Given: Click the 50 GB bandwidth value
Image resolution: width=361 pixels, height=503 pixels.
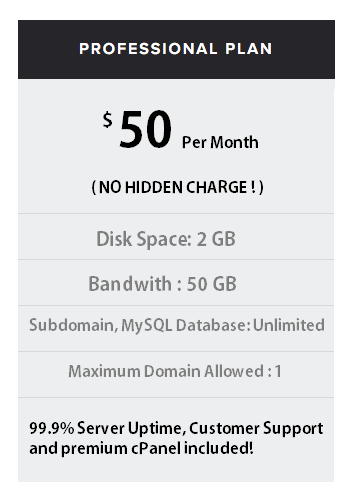Looking at the screenshot, I should [x=211, y=284].
